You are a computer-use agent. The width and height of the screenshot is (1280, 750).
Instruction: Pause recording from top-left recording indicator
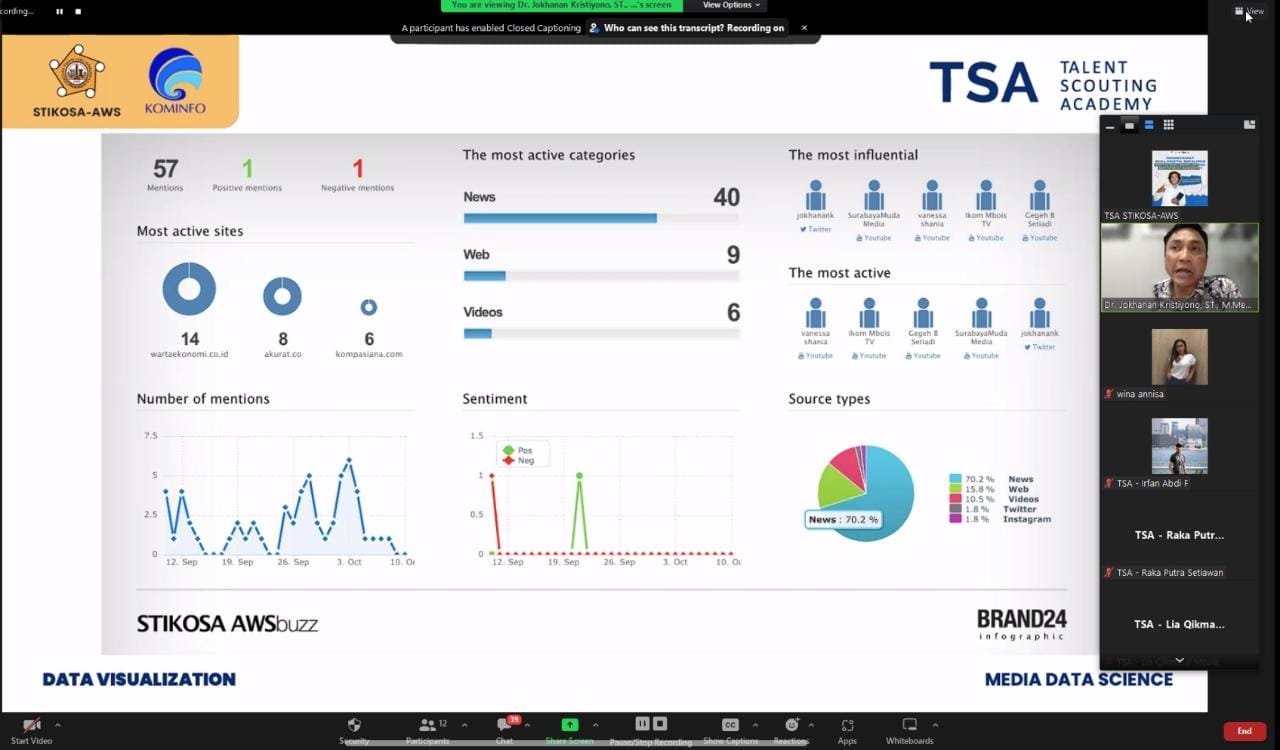[x=59, y=11]
